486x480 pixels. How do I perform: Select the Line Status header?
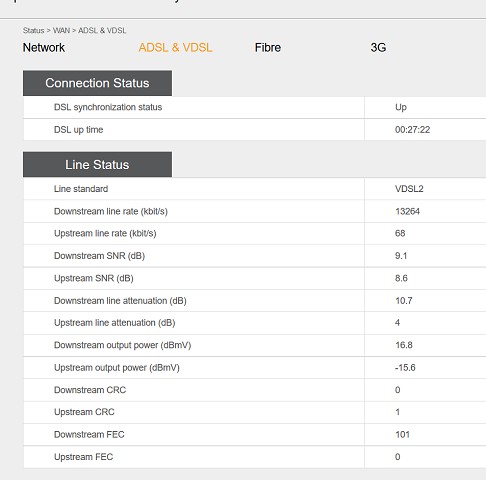97,165
